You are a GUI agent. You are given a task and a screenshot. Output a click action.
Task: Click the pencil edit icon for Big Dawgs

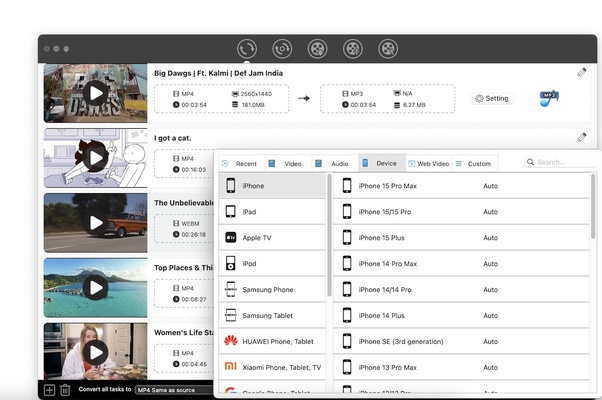click(582, 72)
